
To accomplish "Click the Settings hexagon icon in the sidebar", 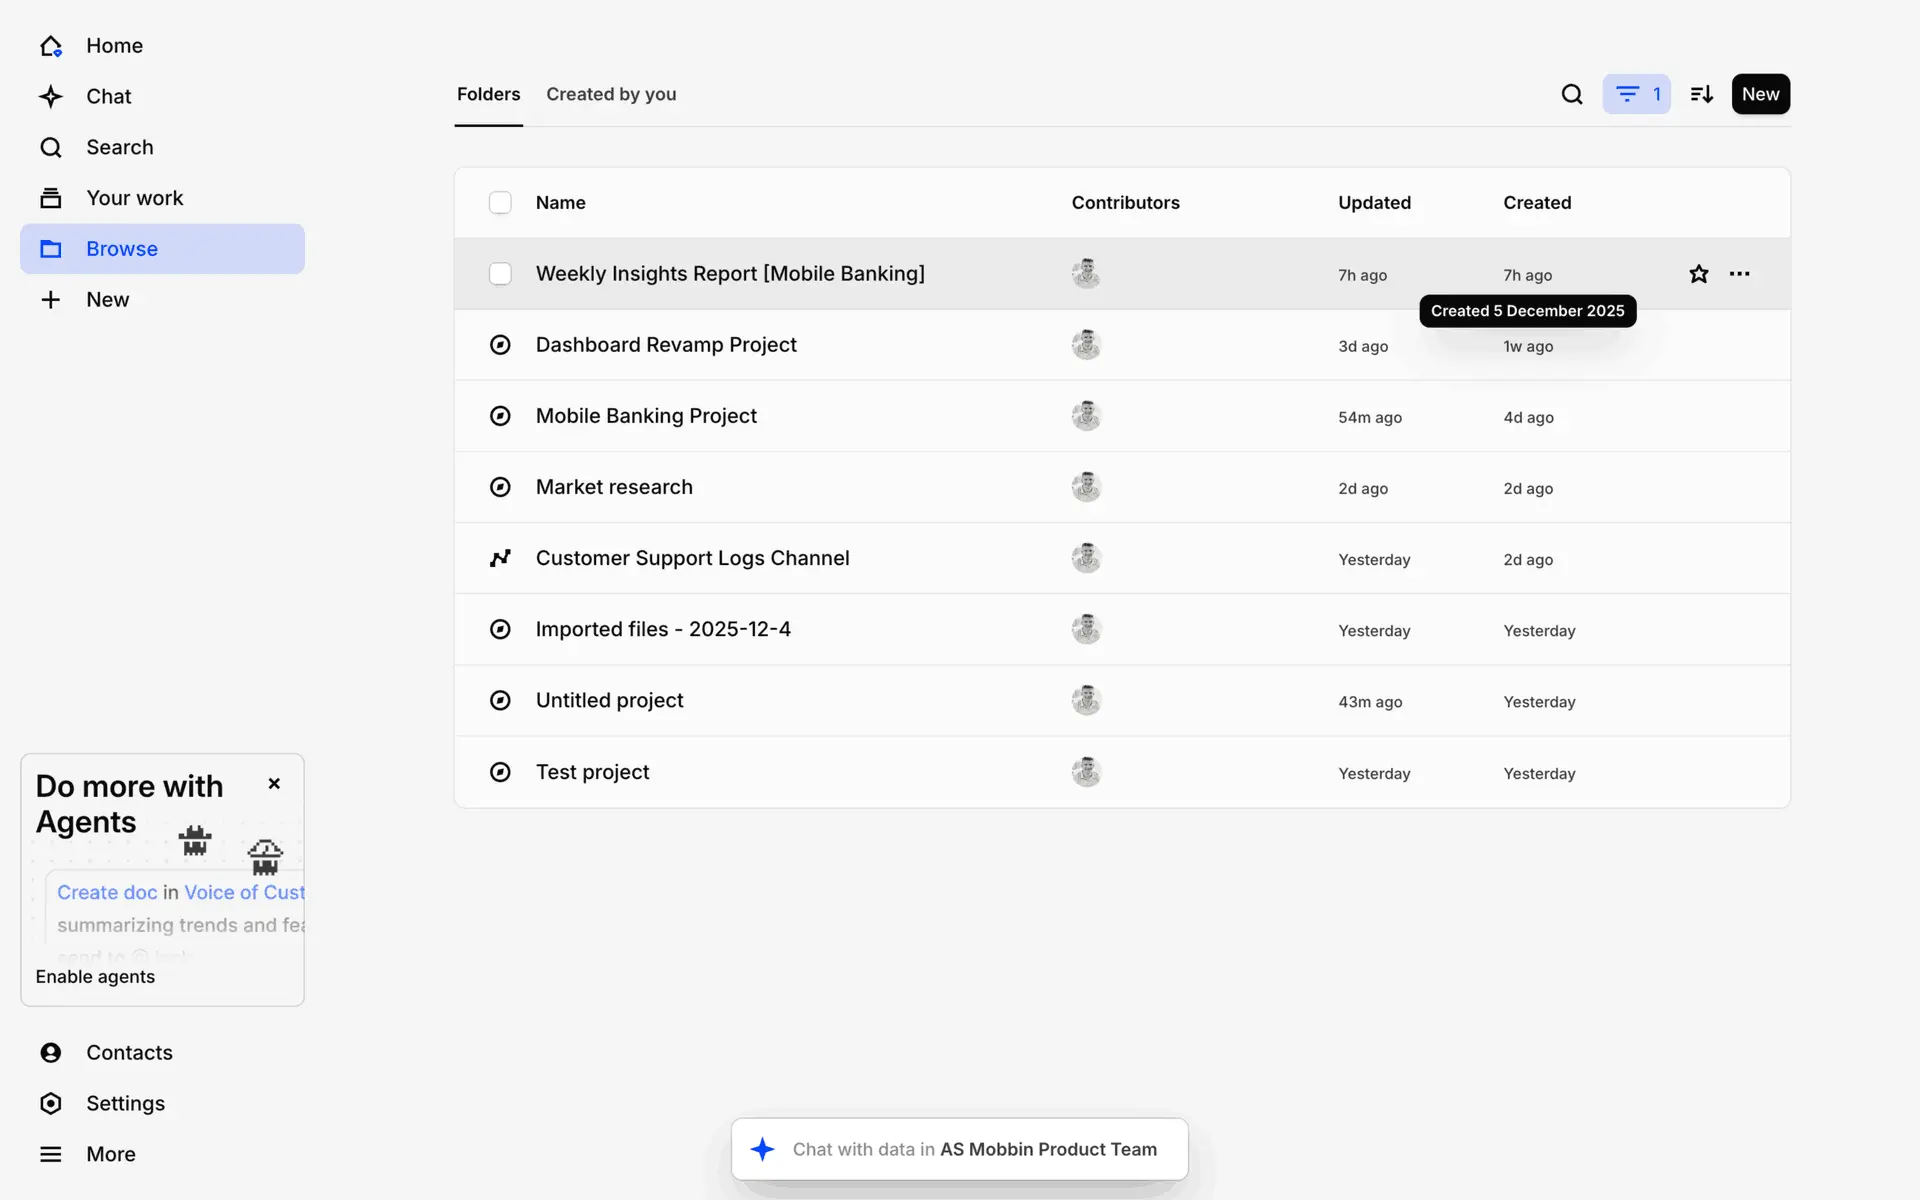I will click(51, 1103).
